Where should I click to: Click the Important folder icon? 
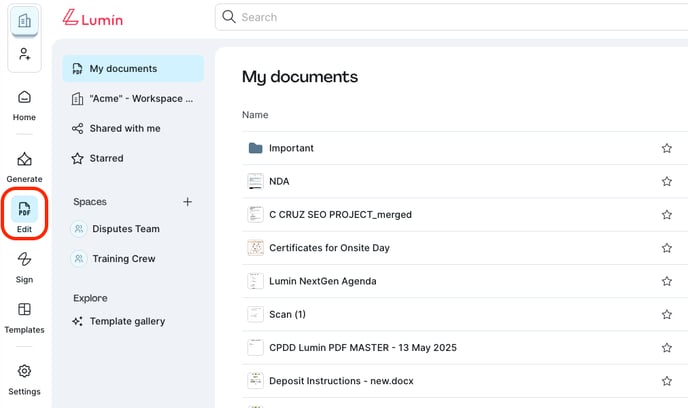255,148
